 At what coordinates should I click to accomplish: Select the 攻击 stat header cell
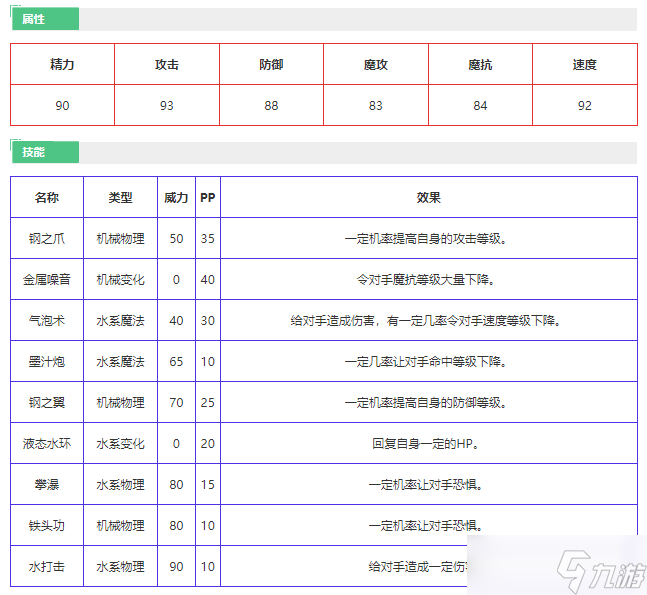(167, 64)
